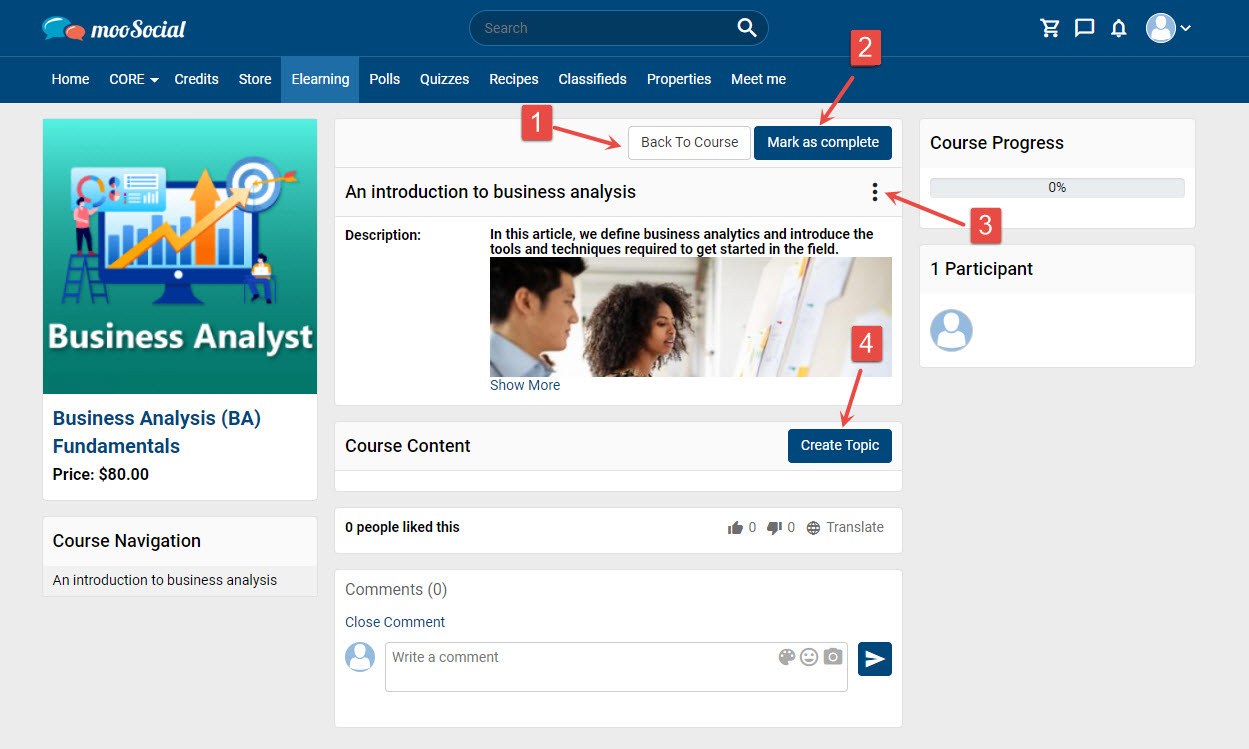Image resolution: width=1249 pixels, height=749 pixels.
Task: Open the notifications bell icon
Action: [x=1119, y=28]
